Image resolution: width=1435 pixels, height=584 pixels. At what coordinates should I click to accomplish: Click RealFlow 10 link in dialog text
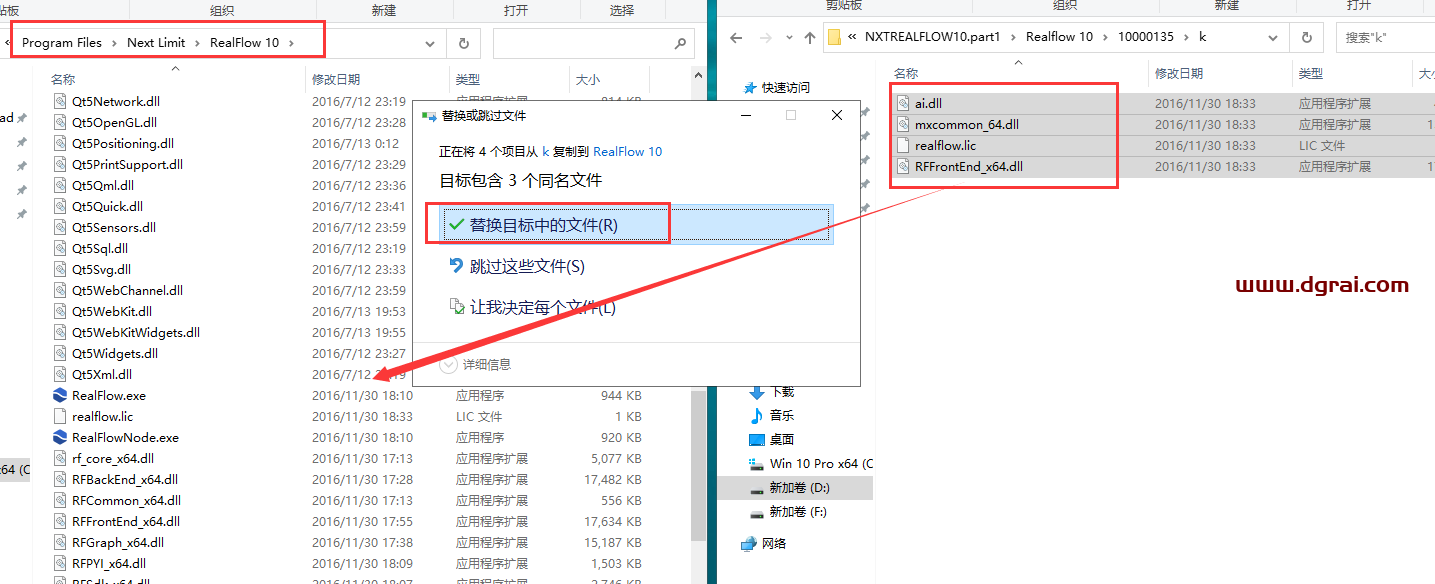[x=627, y=152]
